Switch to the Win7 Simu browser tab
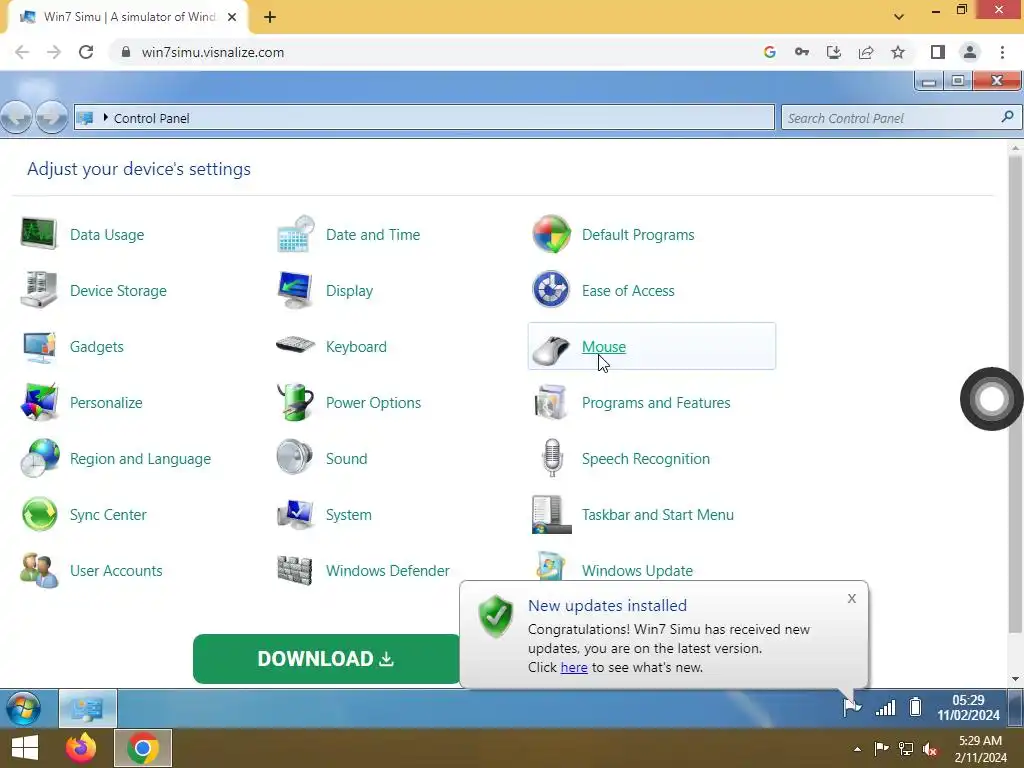 click(128, 17)
